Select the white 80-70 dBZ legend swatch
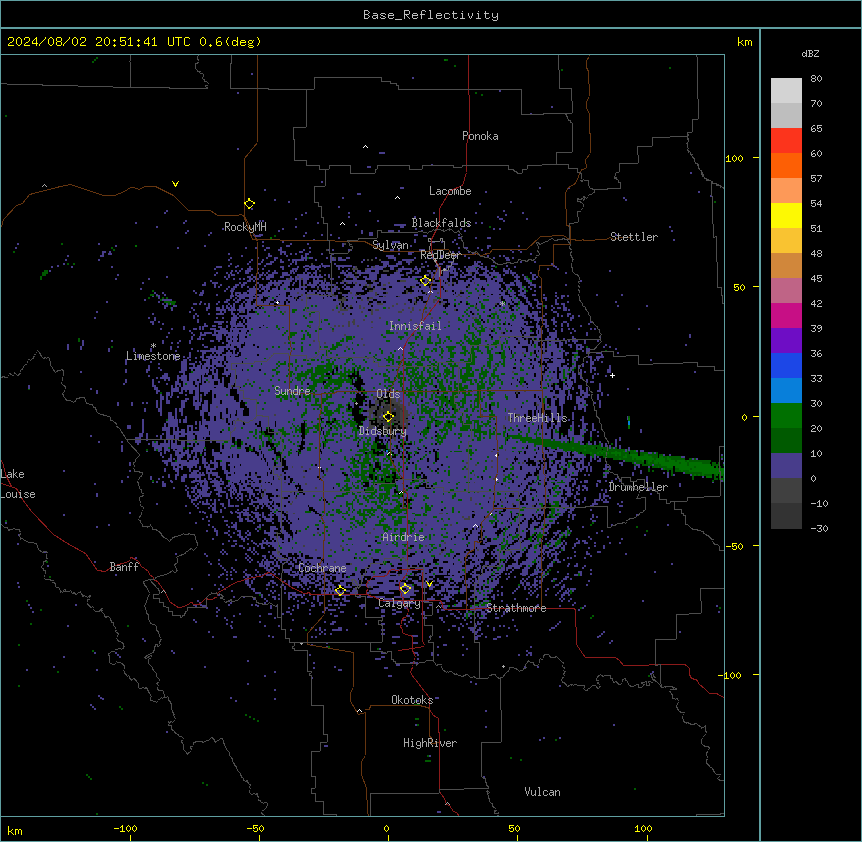Image resolution: width=862 pixels, height=842 pixels. pyautogui.click(x=786, y=91)
